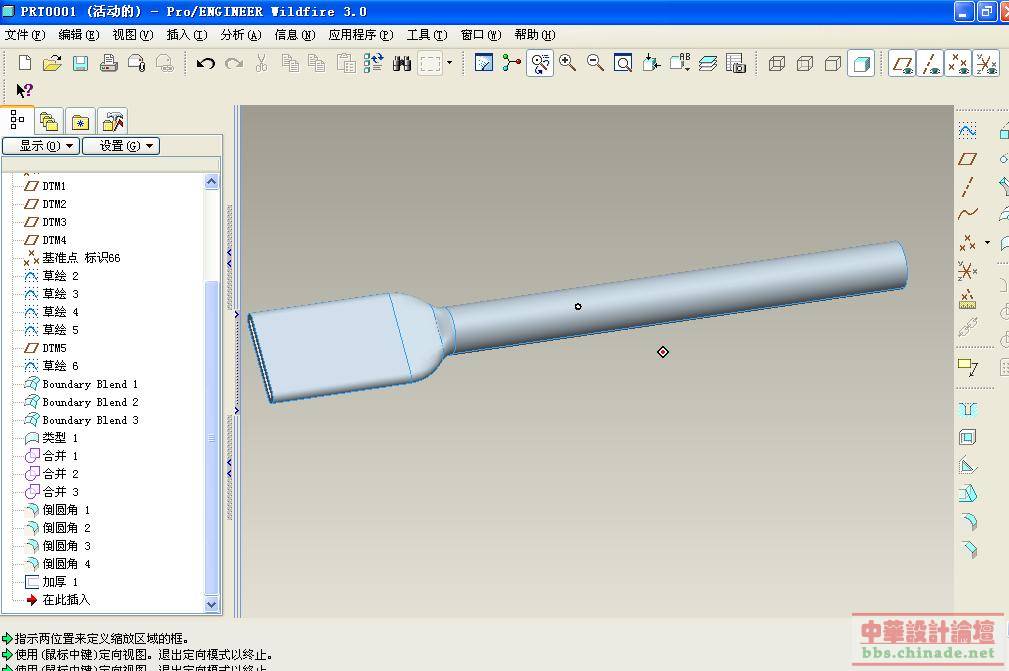Open the saved view list
This screenshot has height=671, width=1009.
tap(680, 63)
